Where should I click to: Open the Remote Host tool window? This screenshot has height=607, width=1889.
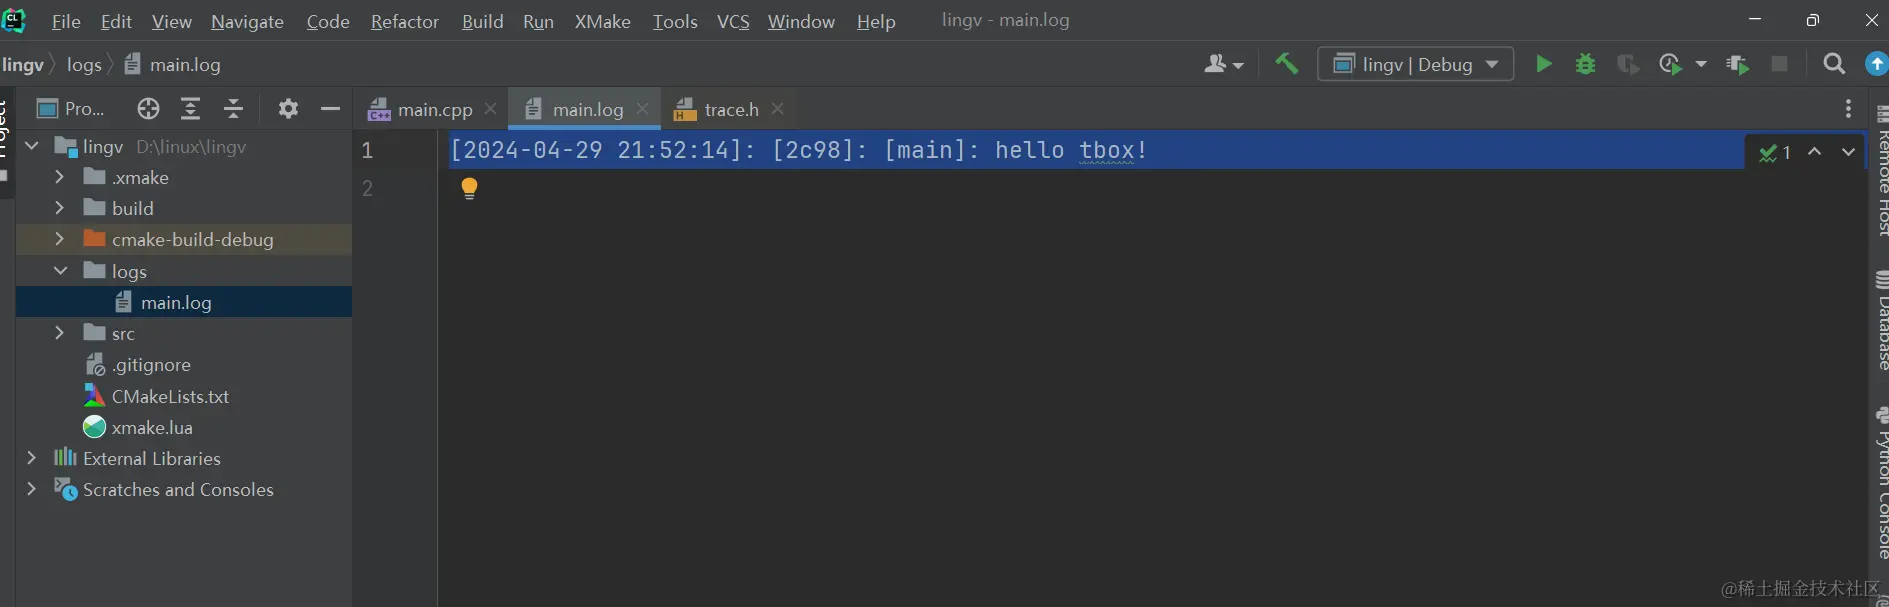tap(1880, 170)
